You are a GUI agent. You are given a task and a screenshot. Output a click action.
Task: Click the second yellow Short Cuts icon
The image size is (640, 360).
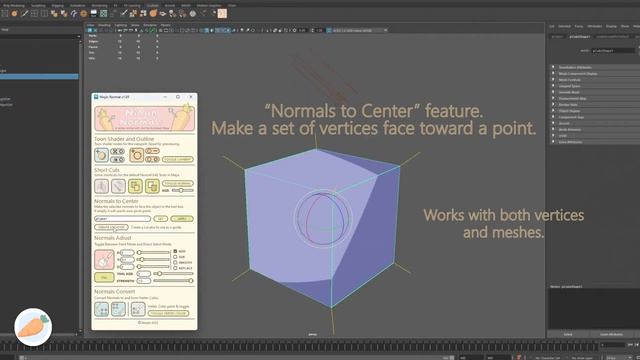click(152, 186)
